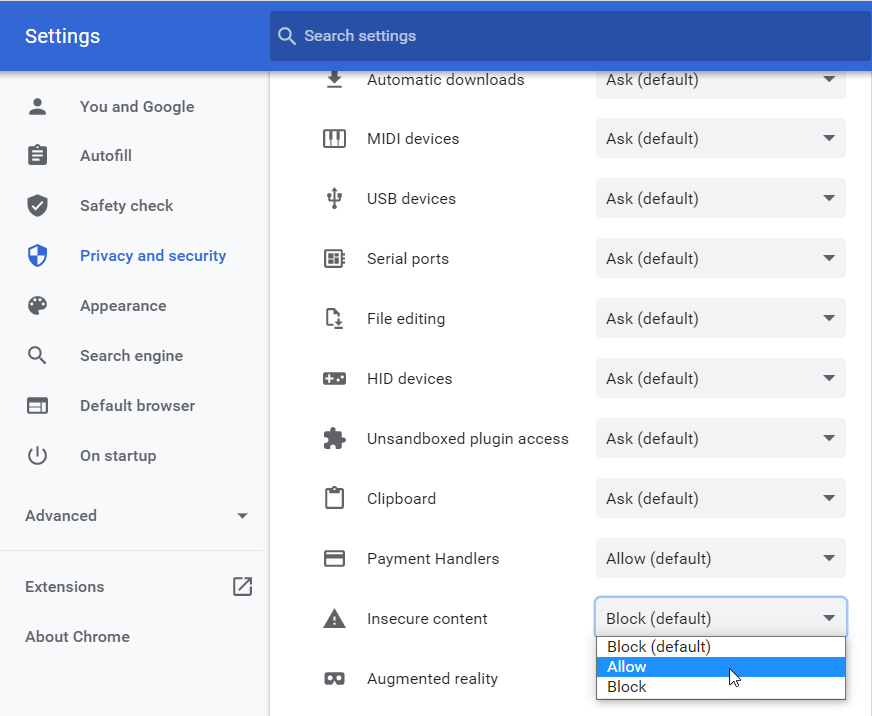Click the Default browser window icon
Screen dimensions: 872x716
pyautogui.click(x=37, y=406)
